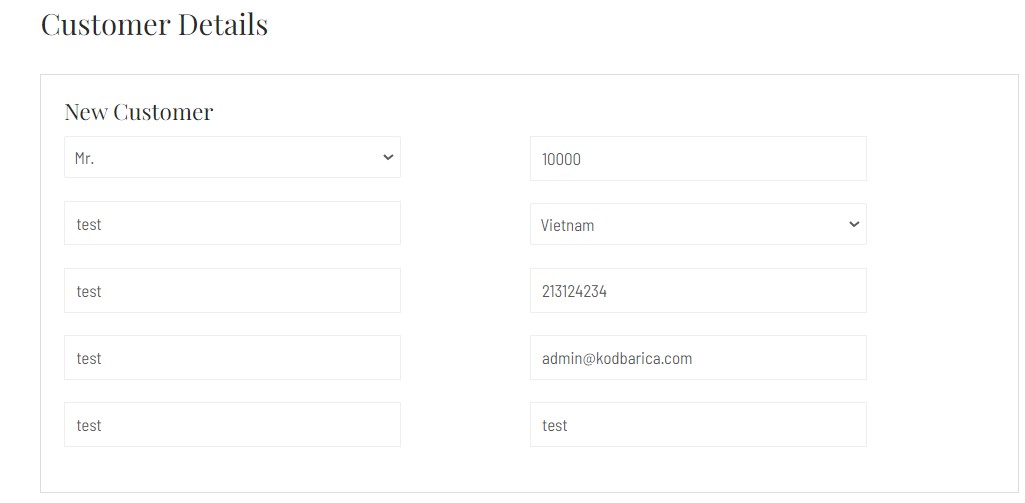
Task: Click the 'Customer Details' page heading
Action: [x=154, y=25]
